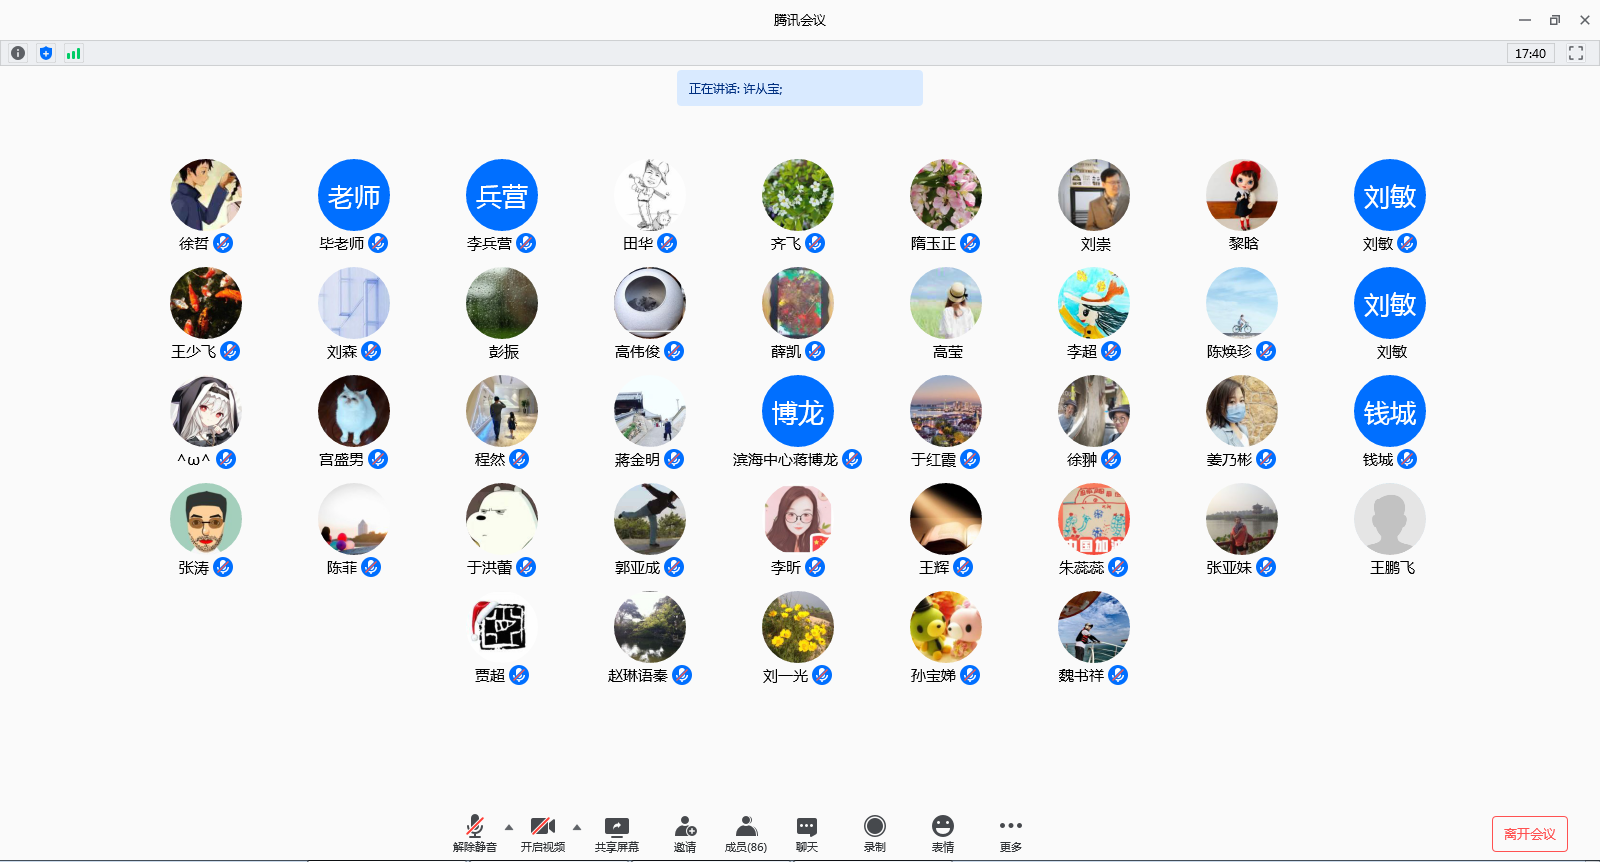The image size is (1600, 862).
Task: Check the network signal status icon
Action: (73, 53)
